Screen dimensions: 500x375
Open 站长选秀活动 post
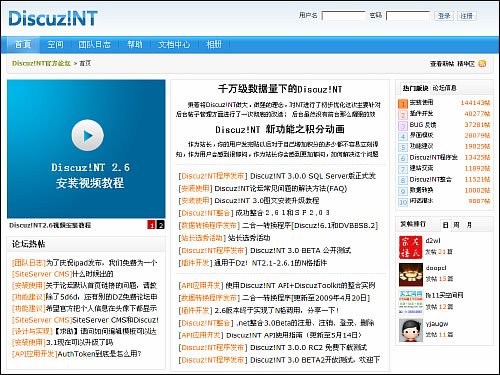click(x=249, y=238)
